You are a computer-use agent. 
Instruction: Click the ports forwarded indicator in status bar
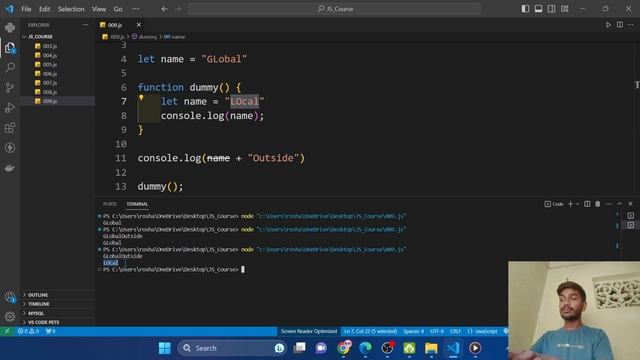[x=51, y=331]
